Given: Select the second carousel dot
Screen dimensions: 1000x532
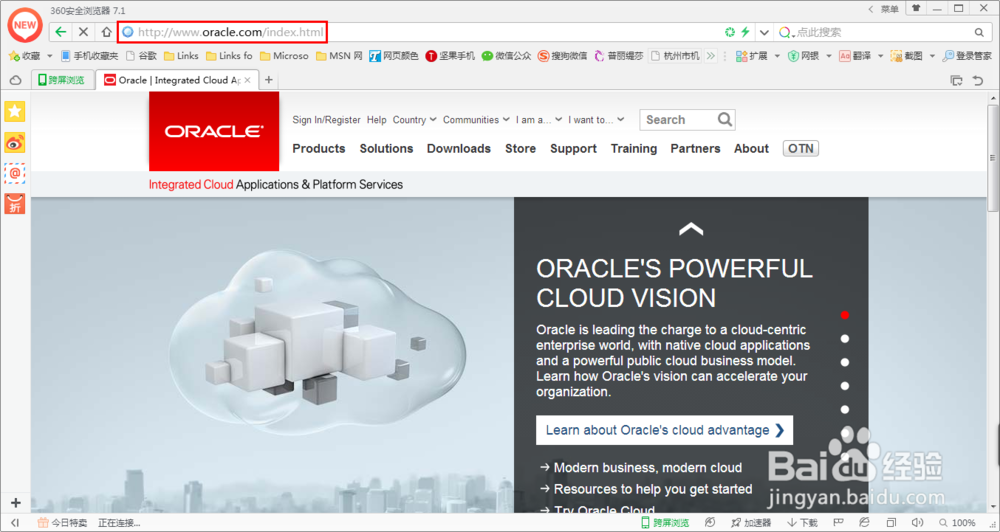Looking at the screenshot, I should click(x=845, y=338).
